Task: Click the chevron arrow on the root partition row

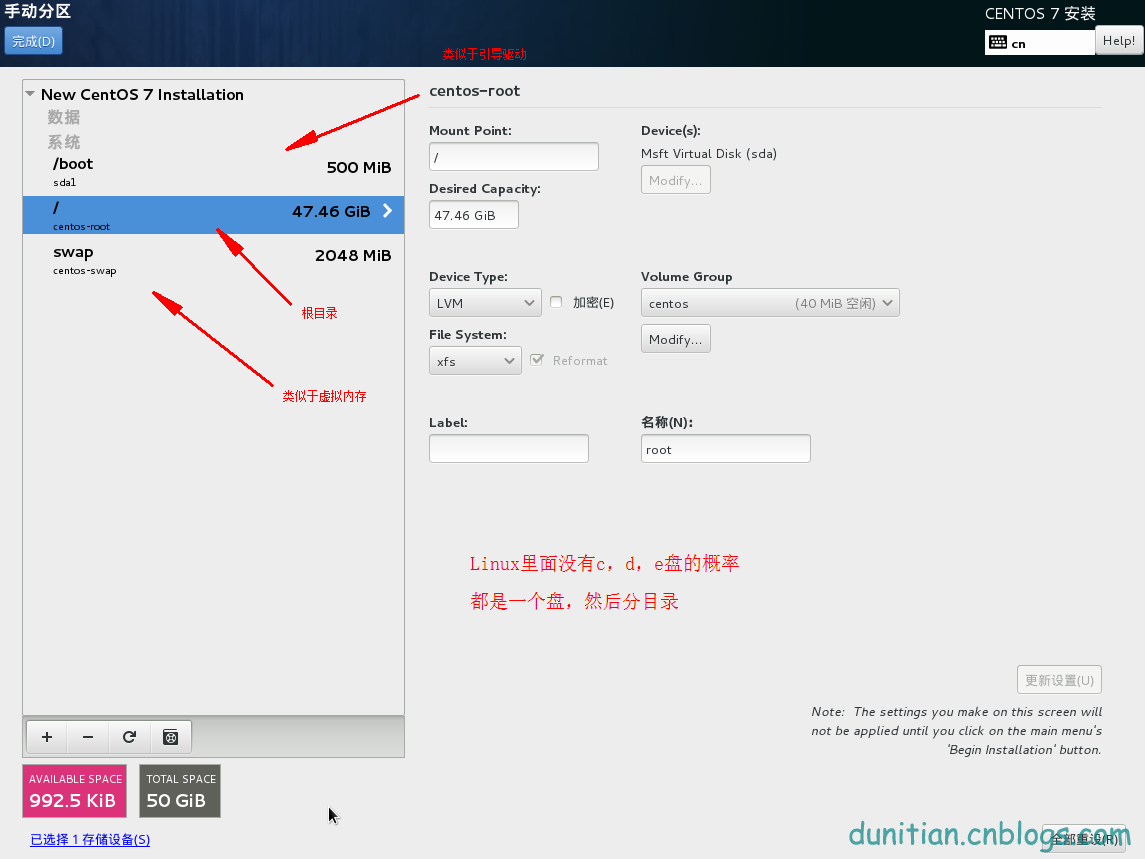Action: (388, 210)
